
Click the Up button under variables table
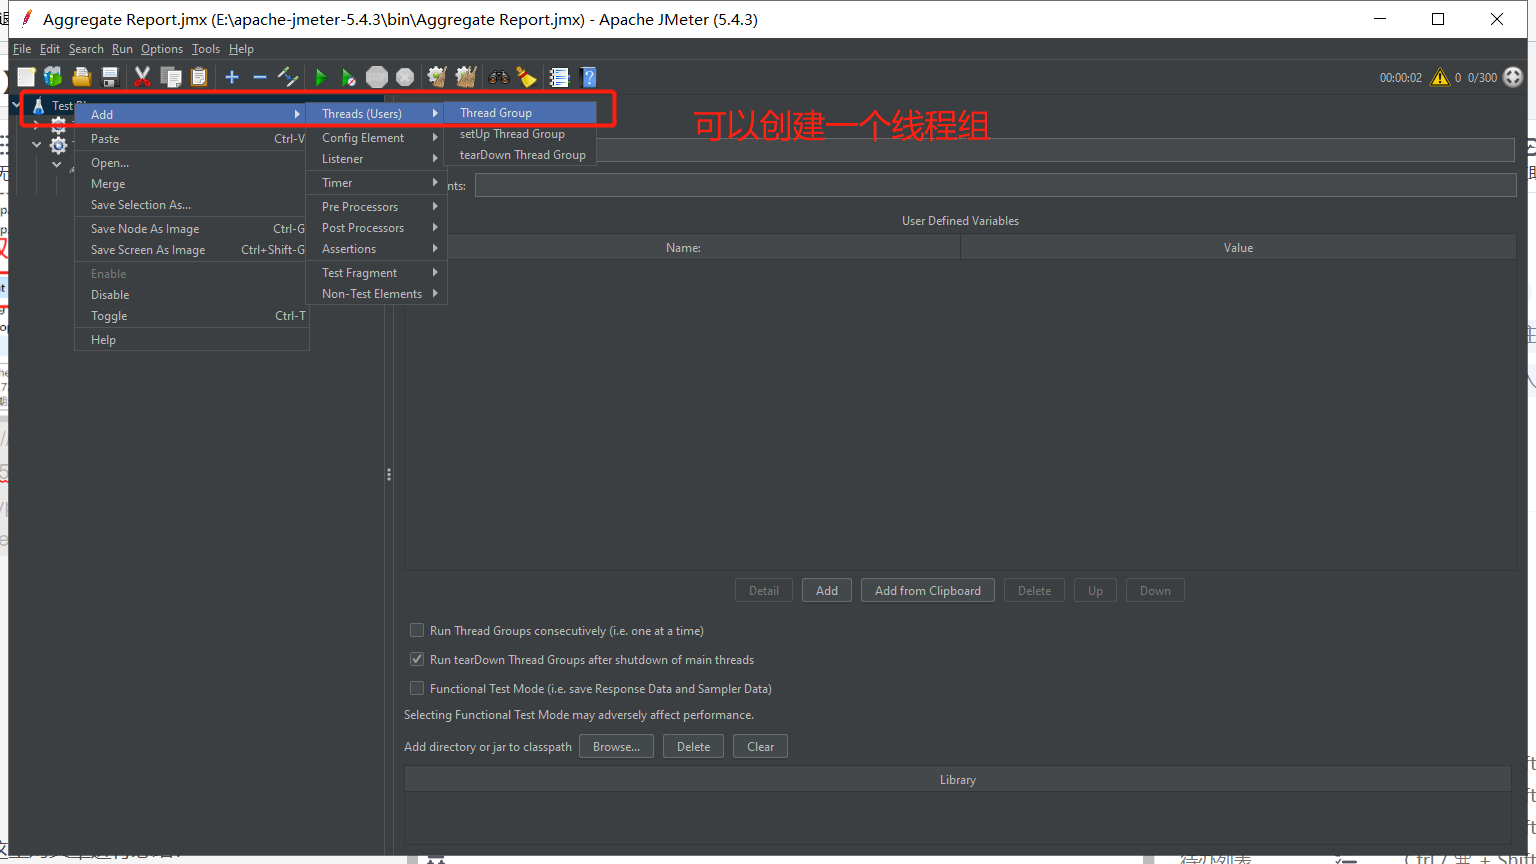tap(1095, 590)
